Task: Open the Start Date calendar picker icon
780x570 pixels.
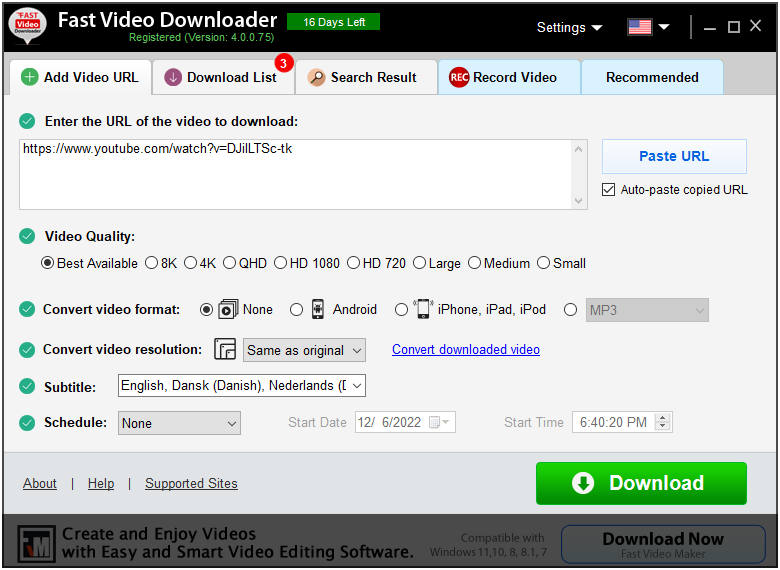Action: pyautogui.click(x=439, y=423)
